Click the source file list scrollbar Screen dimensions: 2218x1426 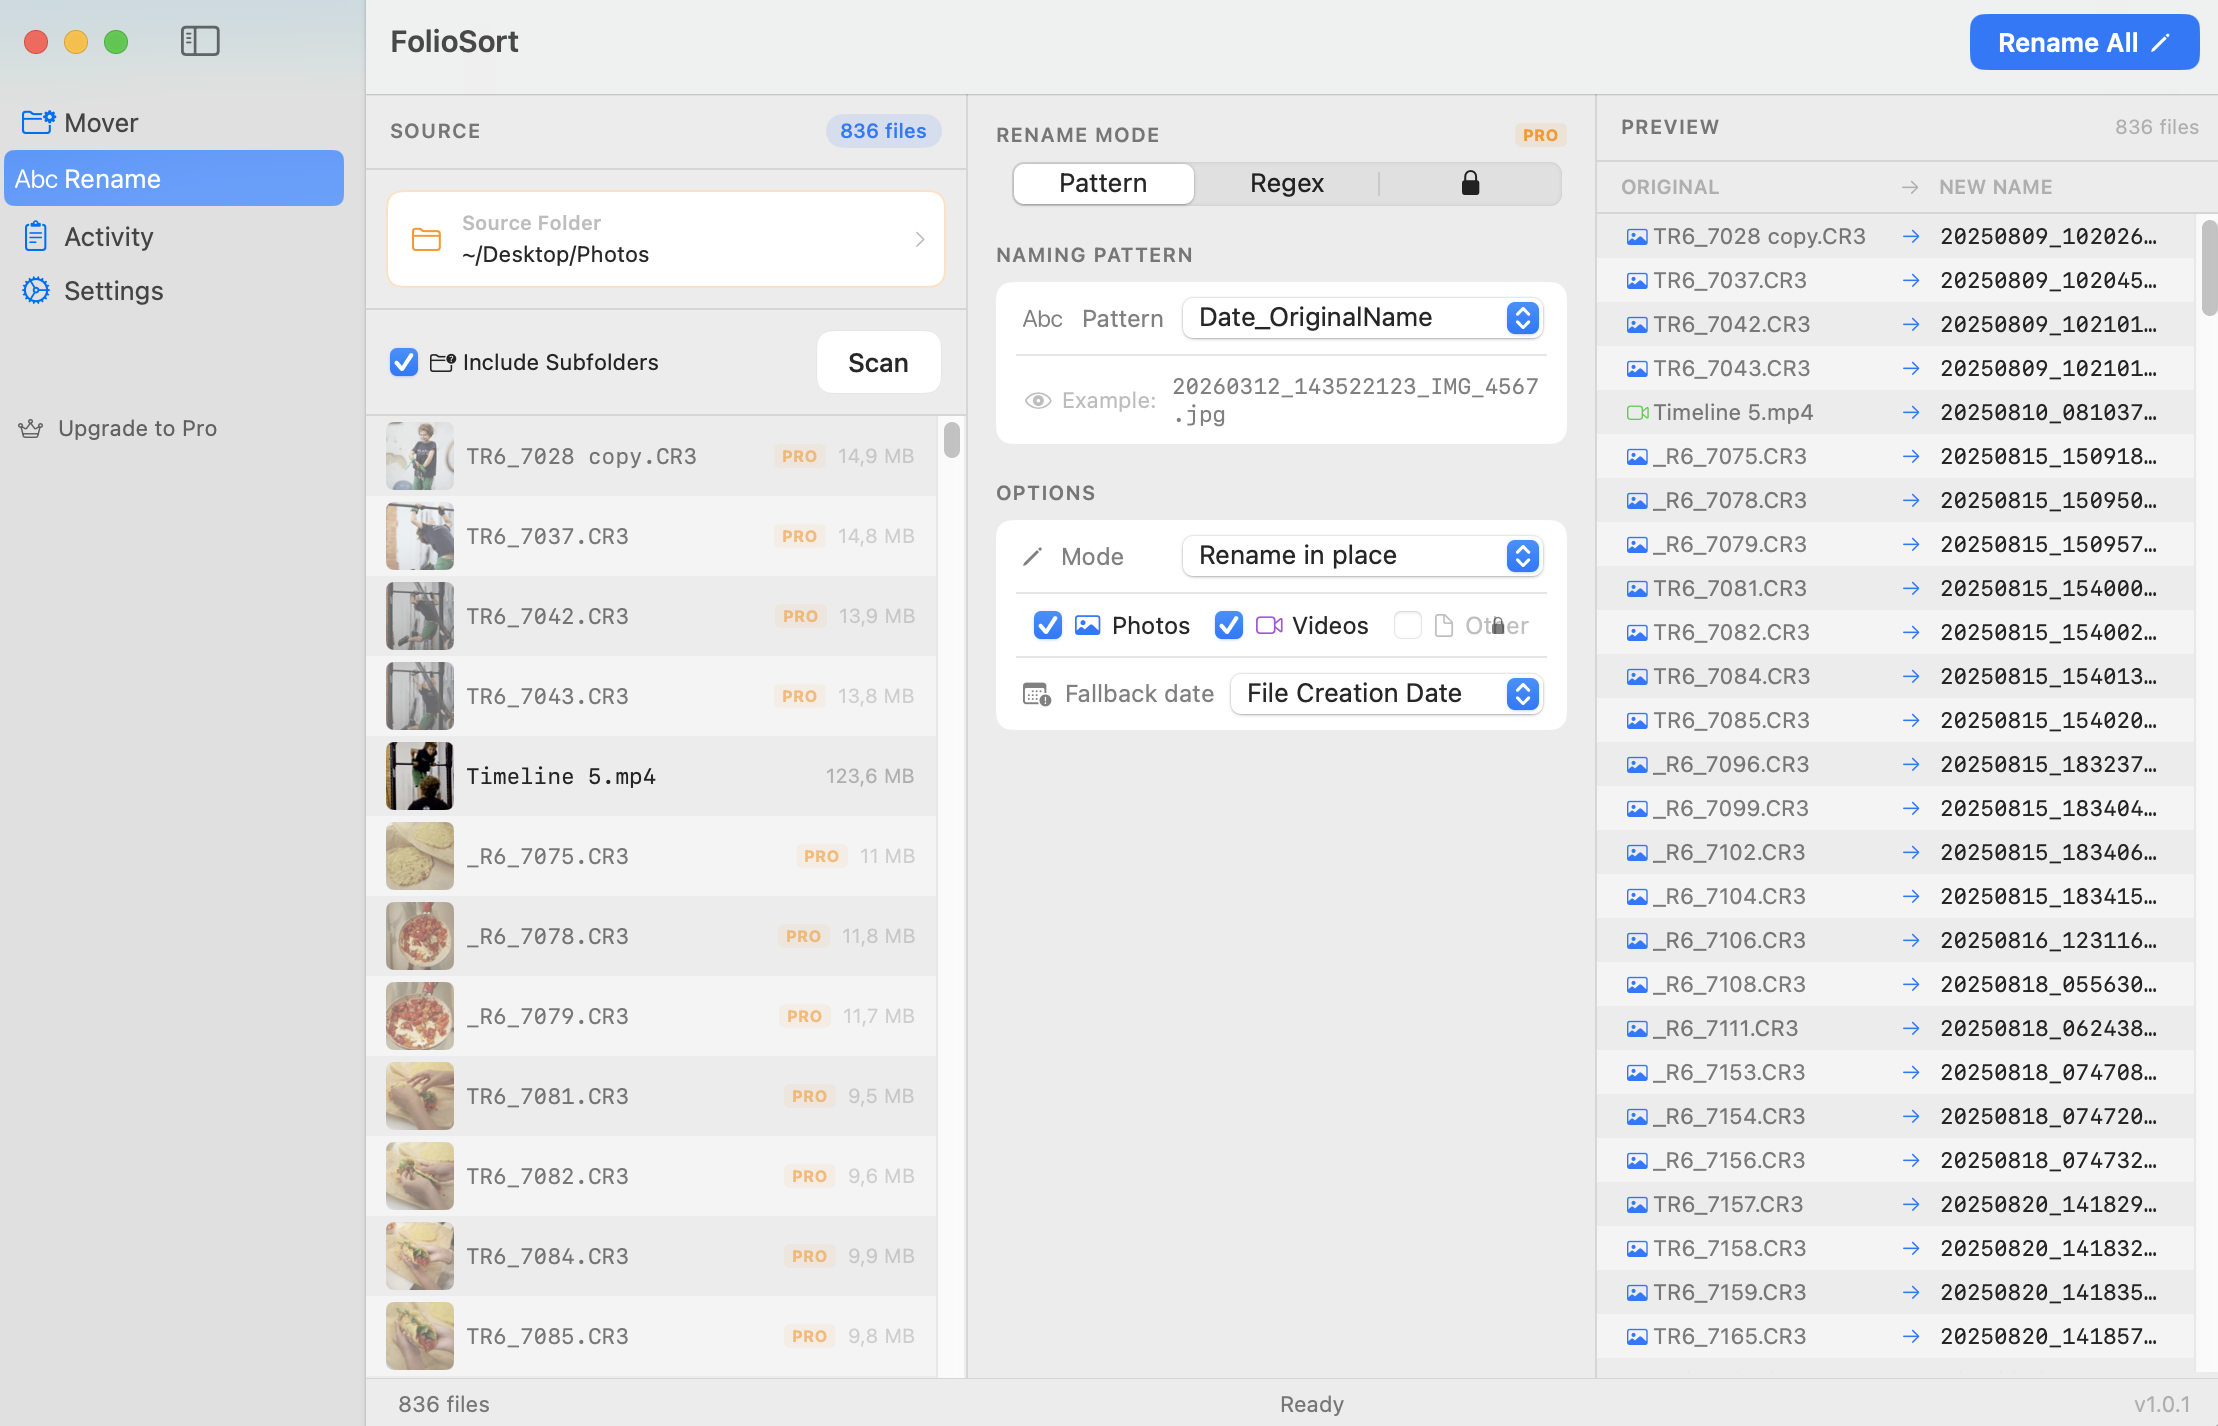(x=951, y=440)
